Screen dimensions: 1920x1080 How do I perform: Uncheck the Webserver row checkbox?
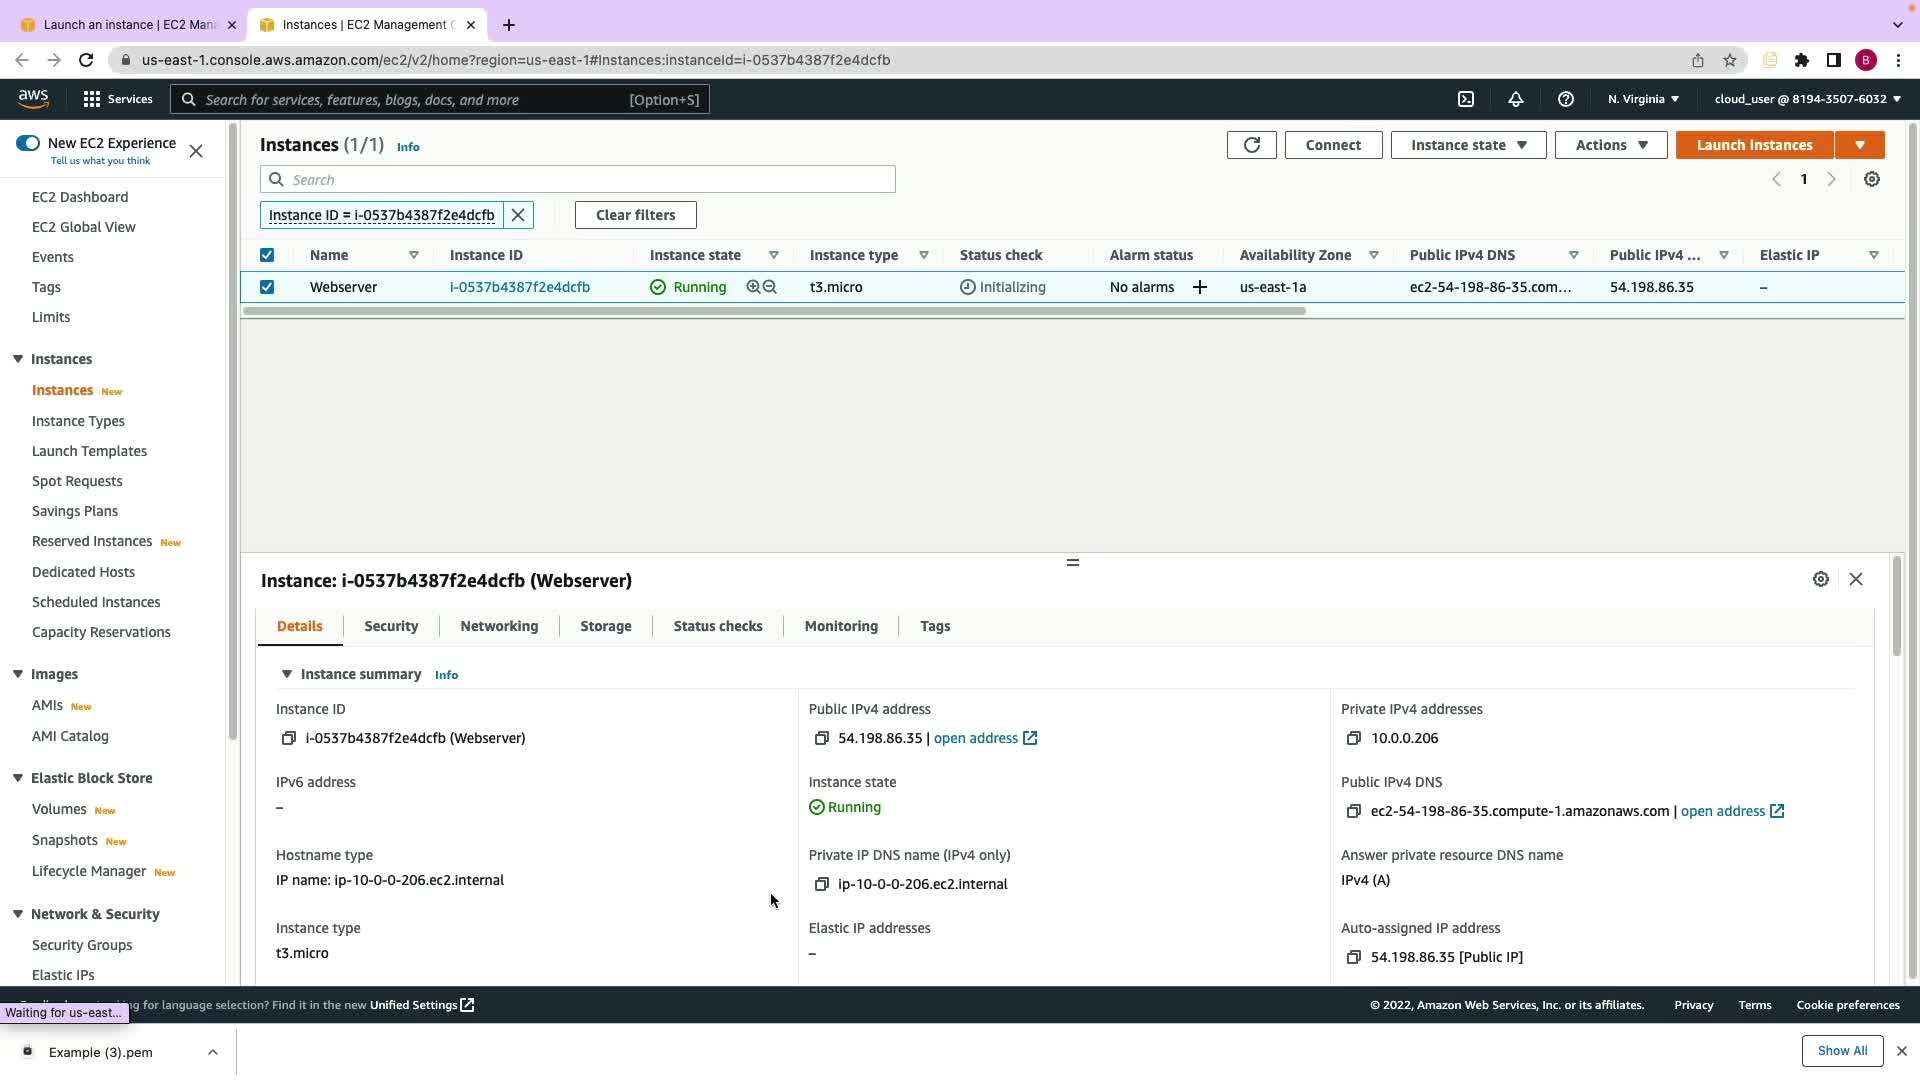[x=267, y=287]
